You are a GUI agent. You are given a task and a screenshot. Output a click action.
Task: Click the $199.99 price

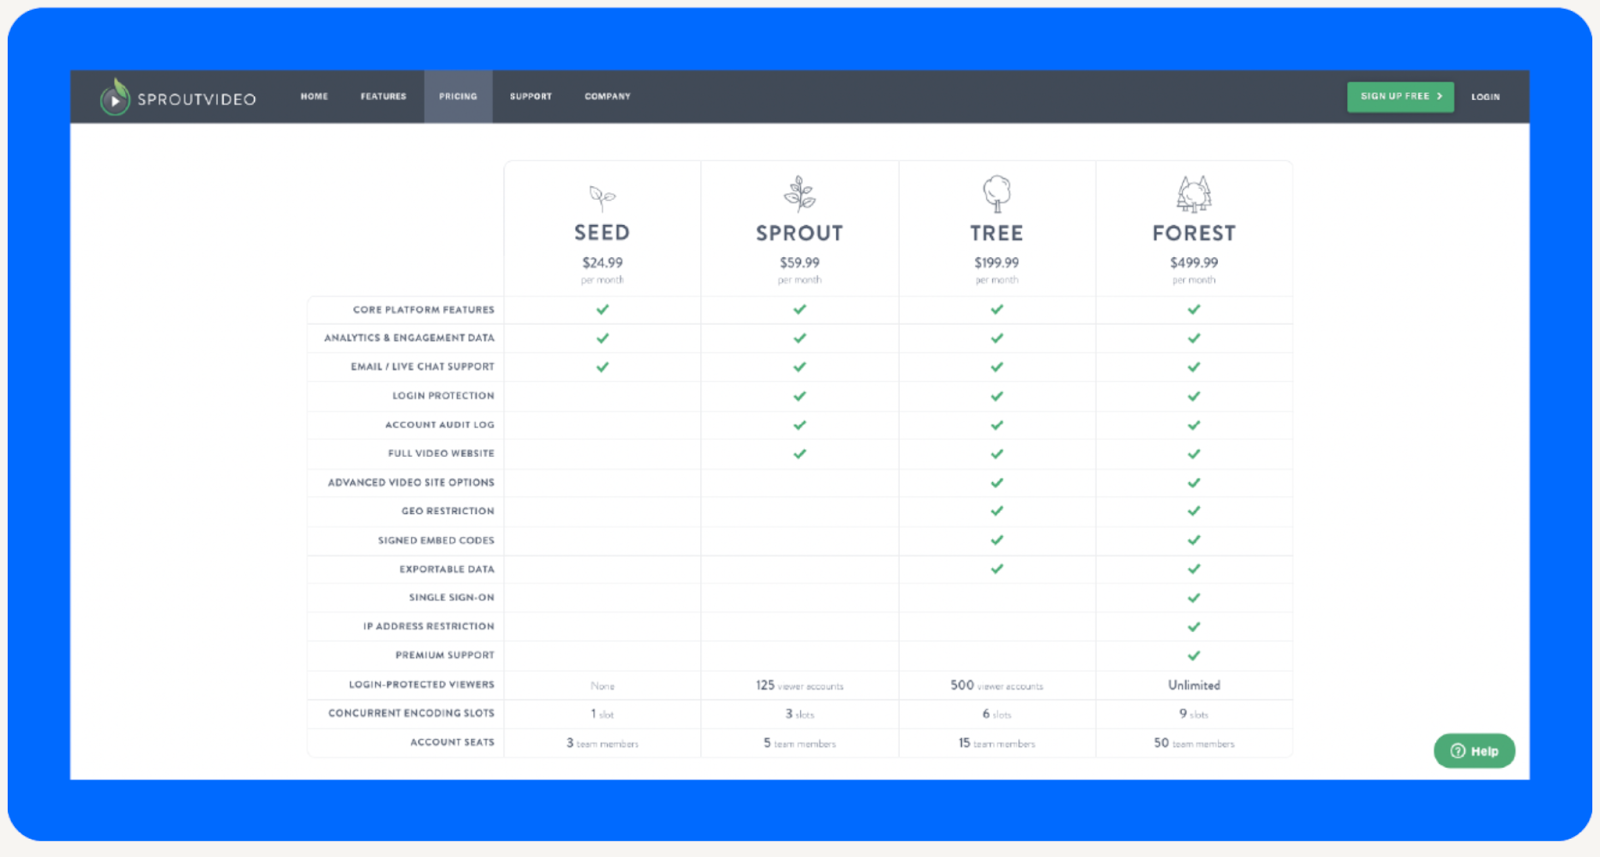[996, 263]
